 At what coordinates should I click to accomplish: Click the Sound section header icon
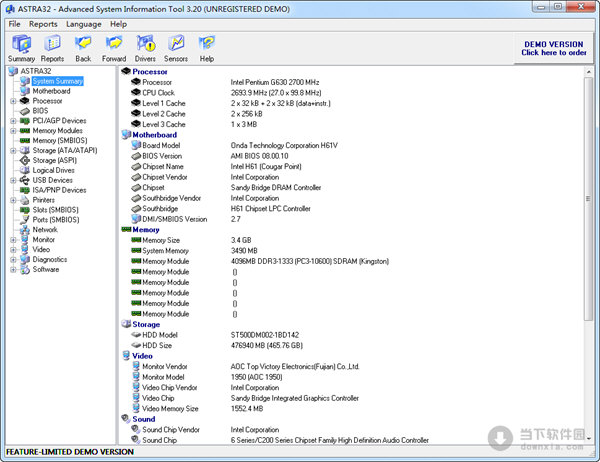(x=126, y=419)
